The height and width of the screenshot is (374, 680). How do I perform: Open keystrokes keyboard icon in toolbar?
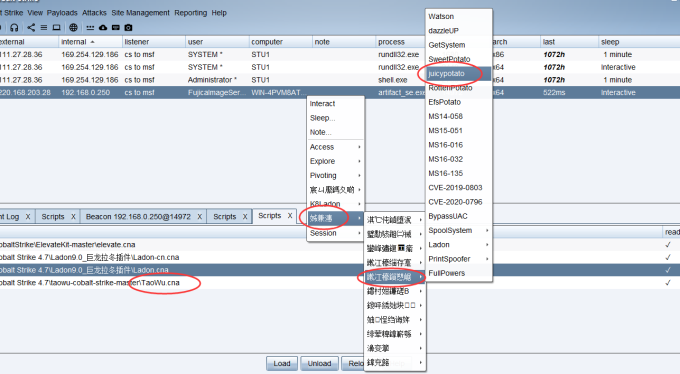(115, 28)
